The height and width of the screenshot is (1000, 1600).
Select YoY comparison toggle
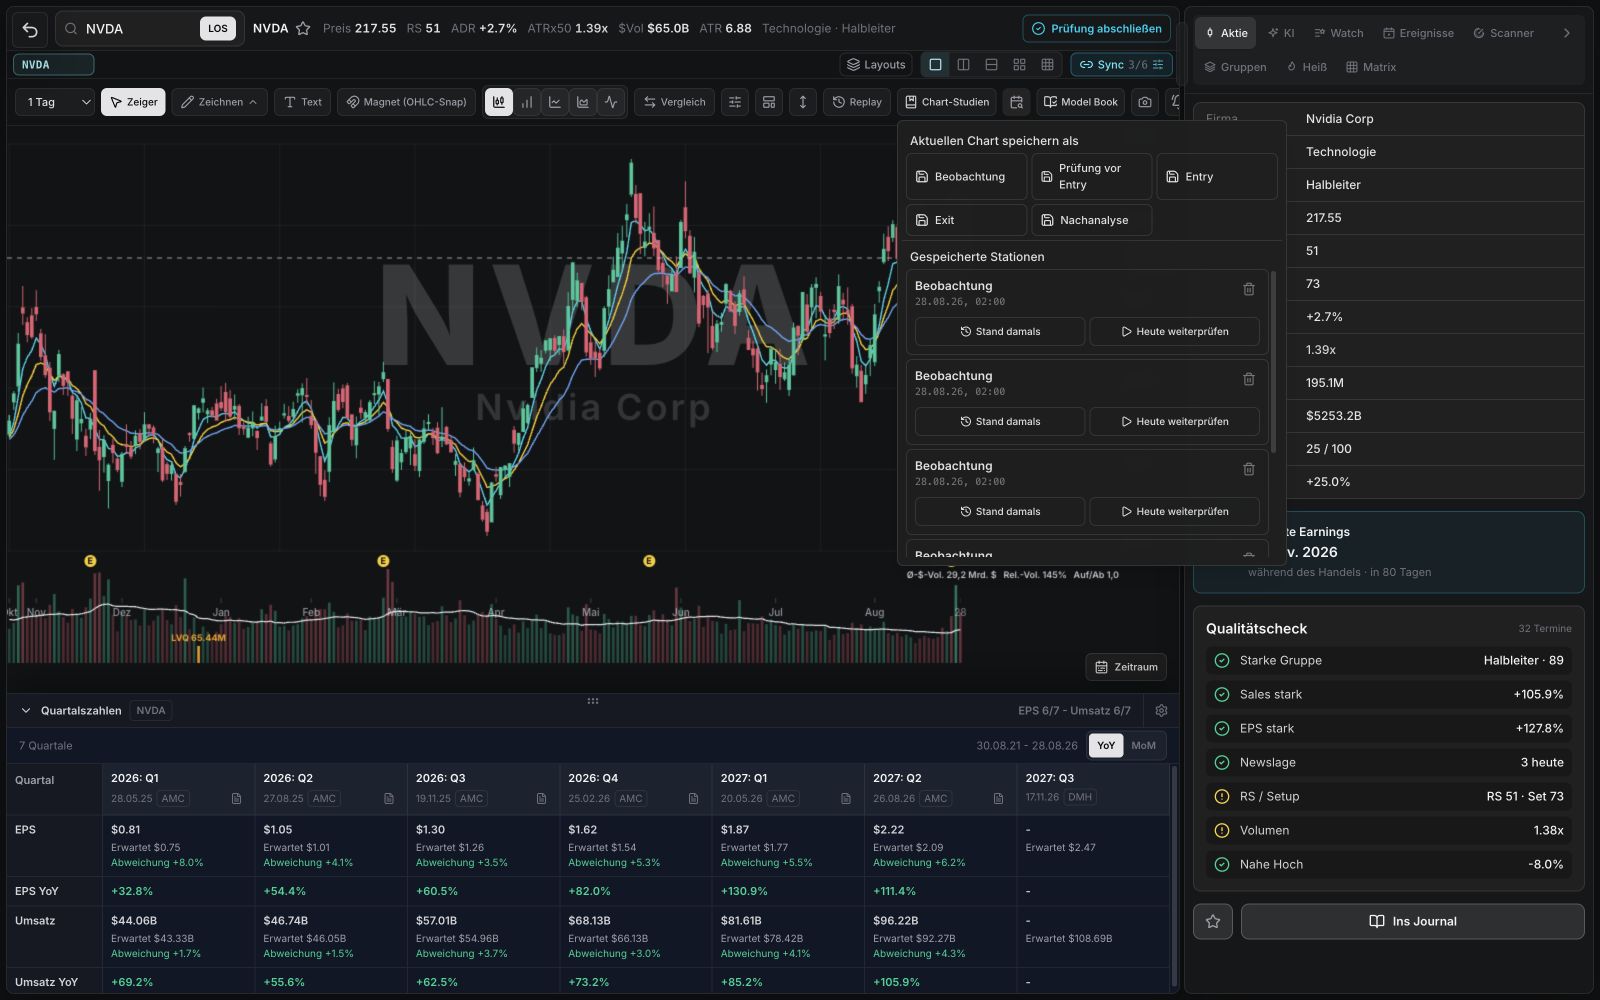[1106, 746]
